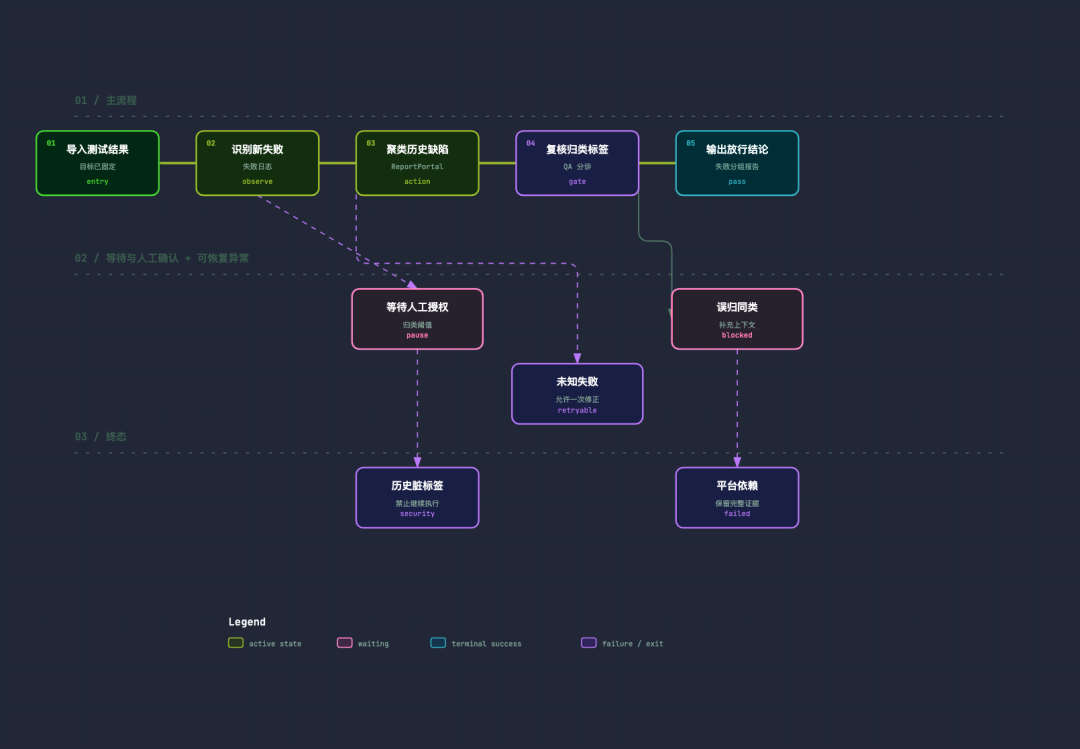Image resolution: width=1080 pixels, height=749 pixels.
Task: Click the '禁止继续执行' subtitle text
Action: (417, 504)
